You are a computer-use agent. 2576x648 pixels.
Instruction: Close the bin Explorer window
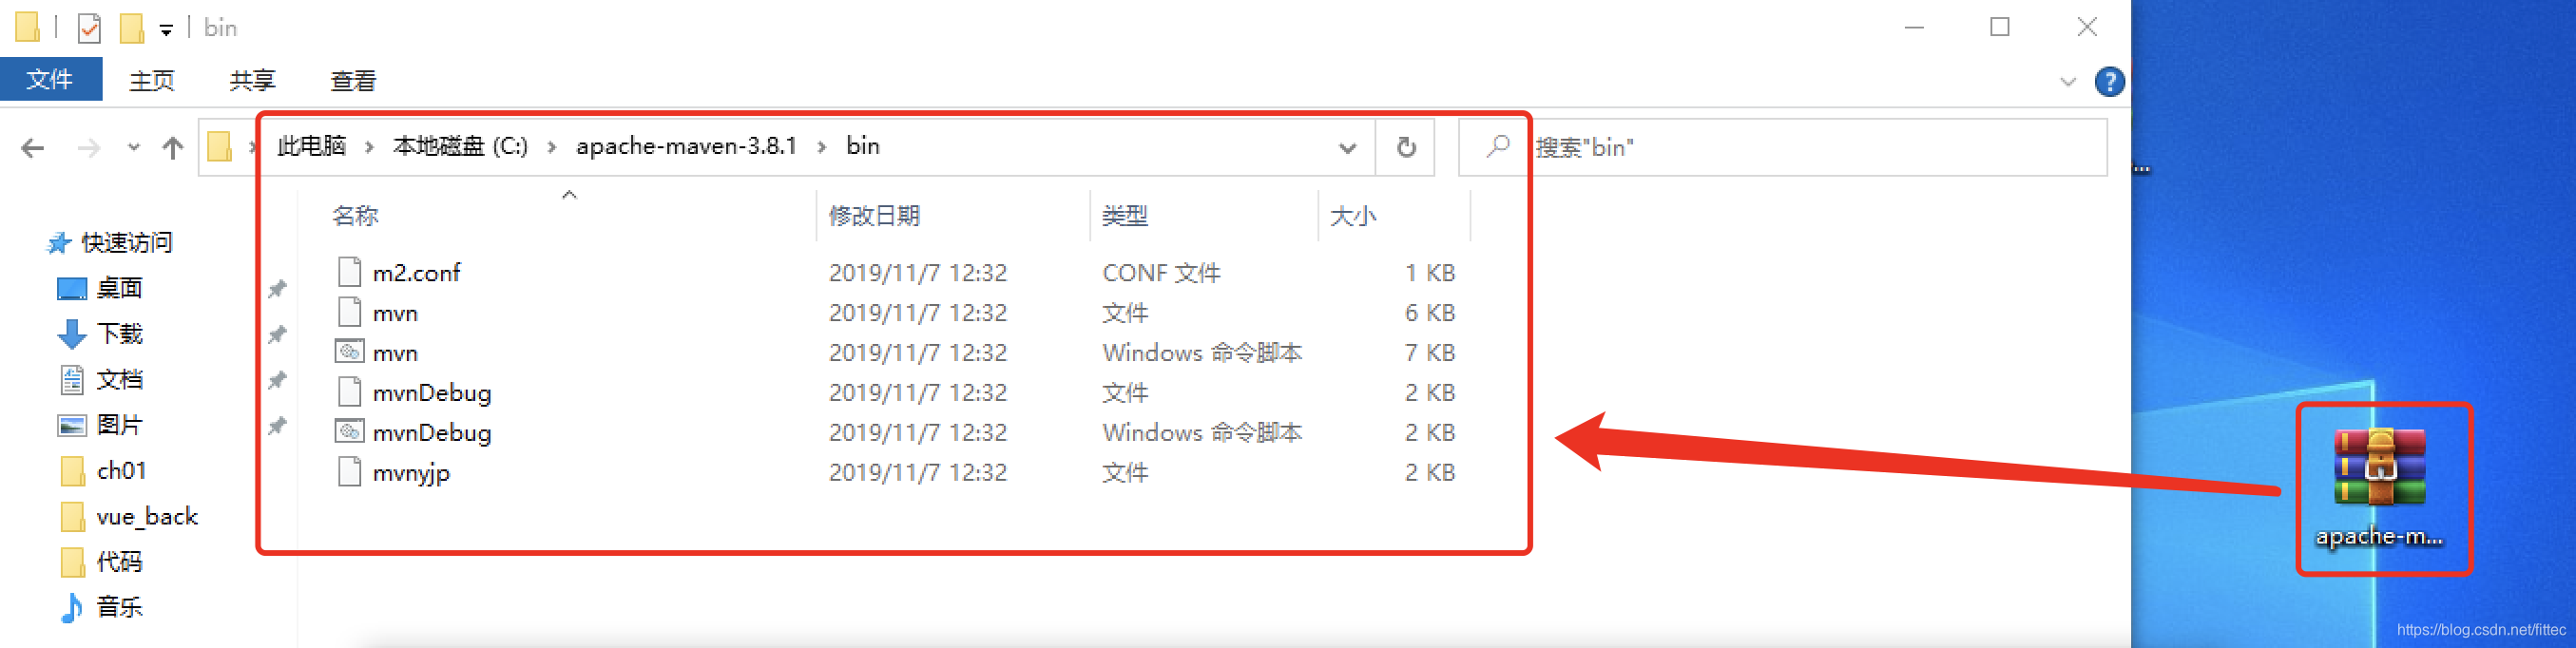pyautogui.click(x=2086, y=27)
